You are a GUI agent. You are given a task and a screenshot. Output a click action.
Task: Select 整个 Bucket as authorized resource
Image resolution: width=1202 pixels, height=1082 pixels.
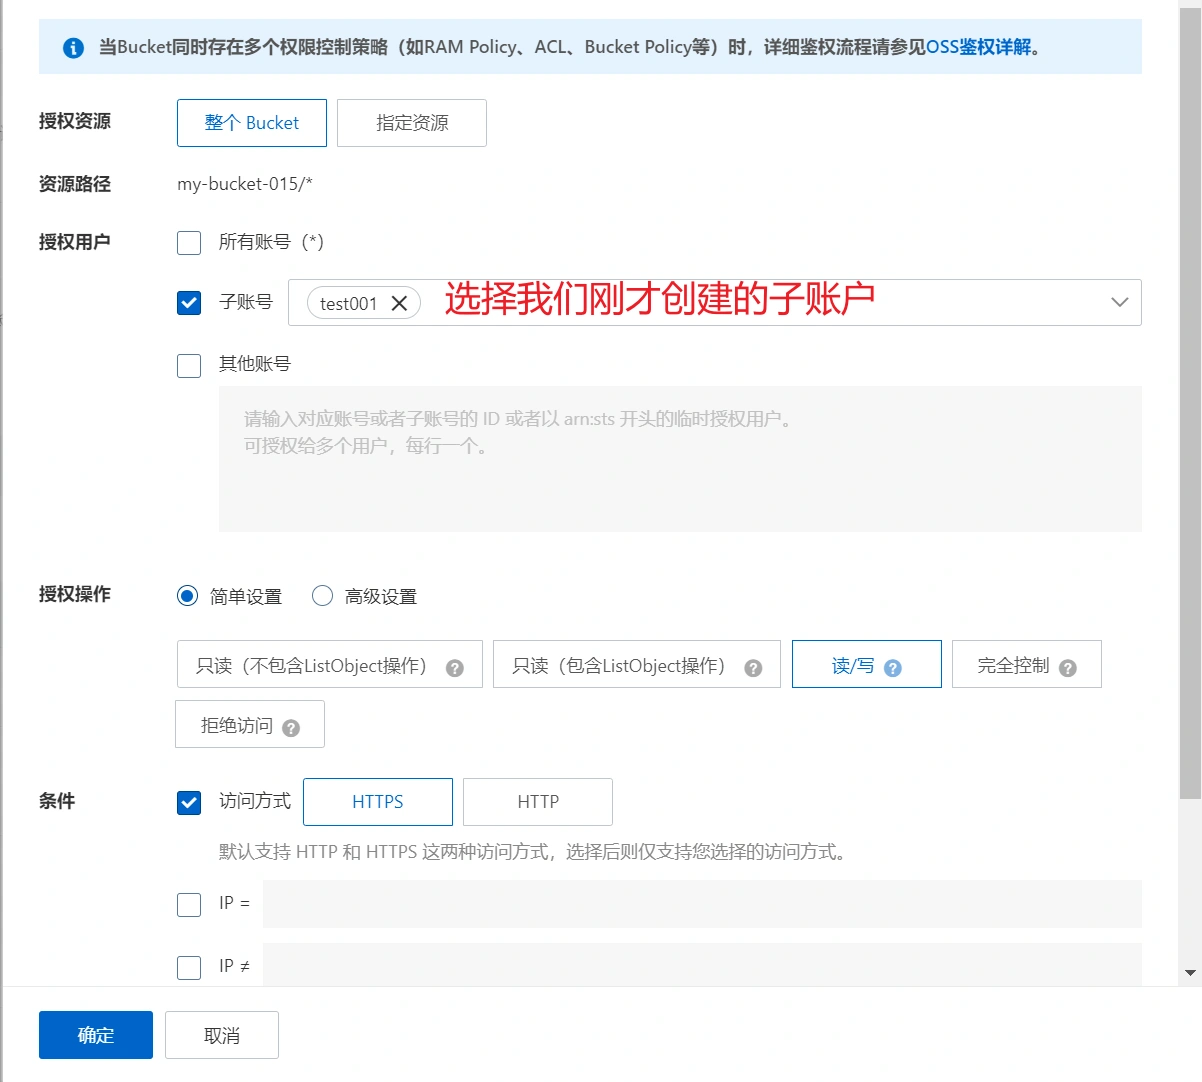252,123
